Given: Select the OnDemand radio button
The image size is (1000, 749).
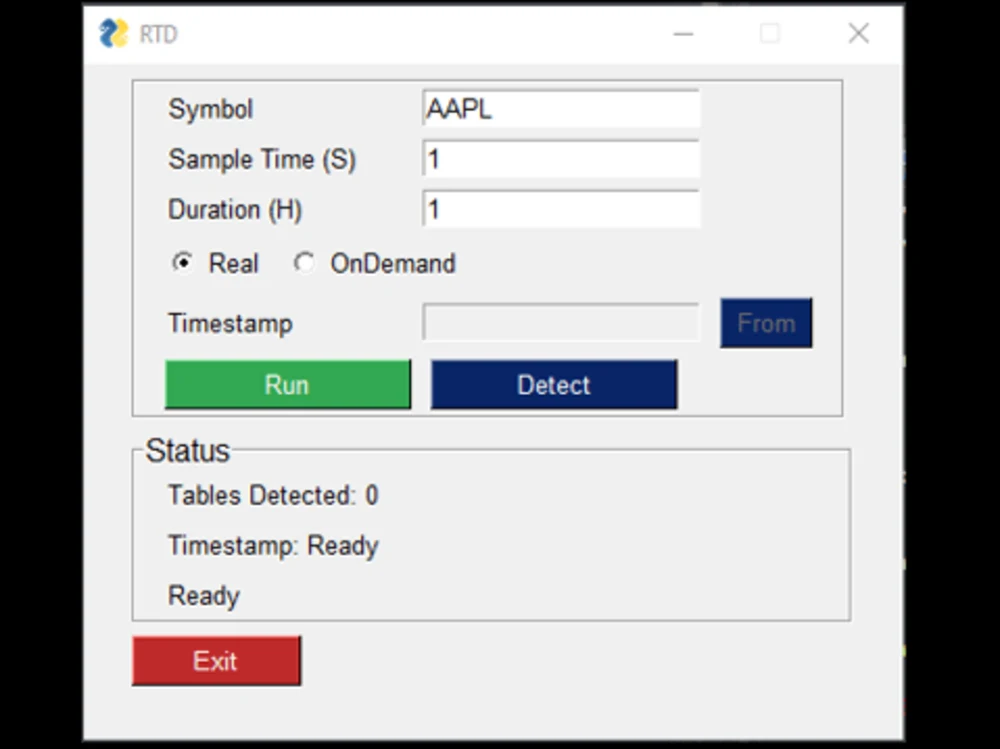Looking at the screenshot, I should [304, 263].
